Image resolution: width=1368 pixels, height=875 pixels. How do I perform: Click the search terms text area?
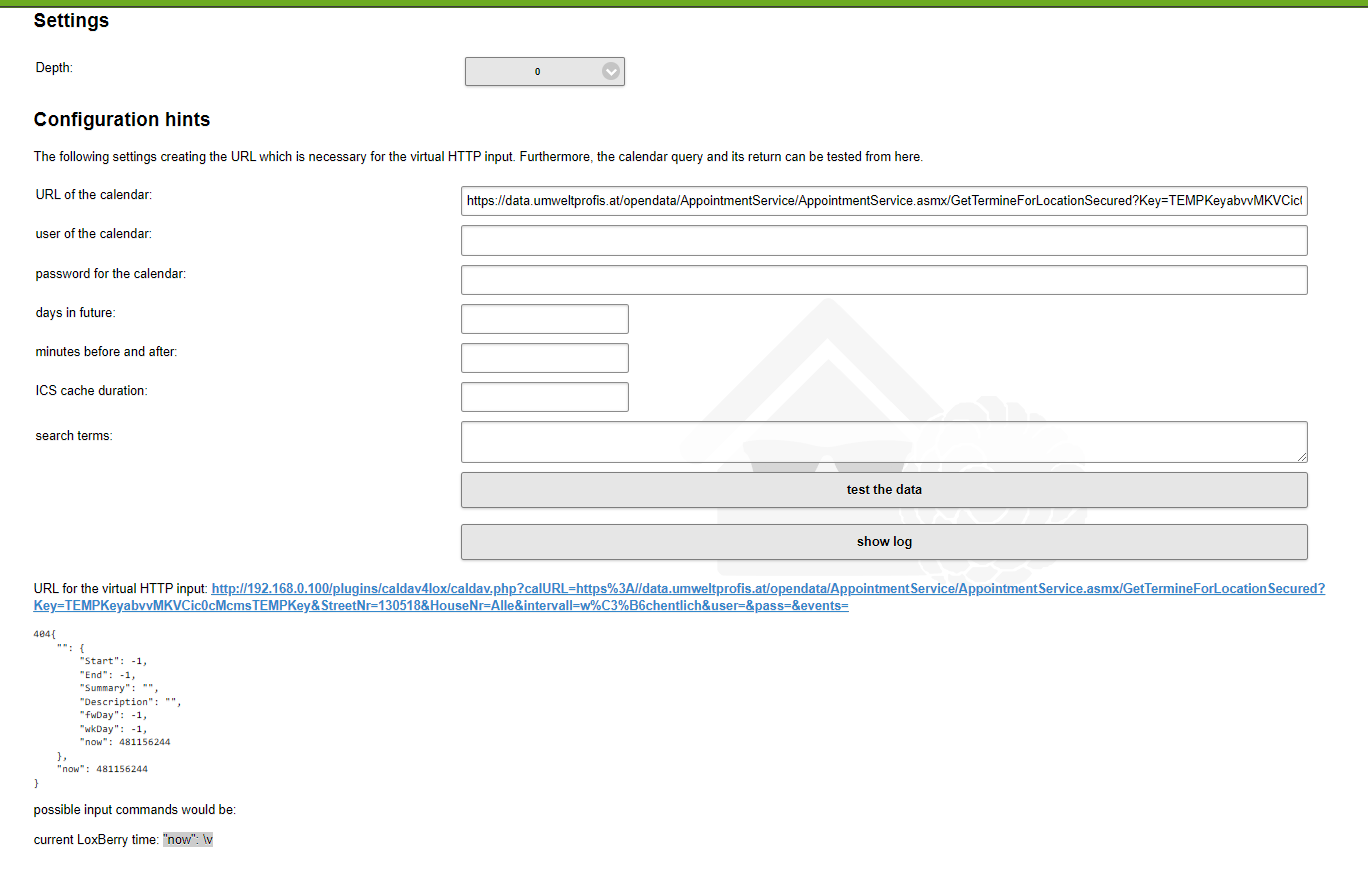pos(884,442)
